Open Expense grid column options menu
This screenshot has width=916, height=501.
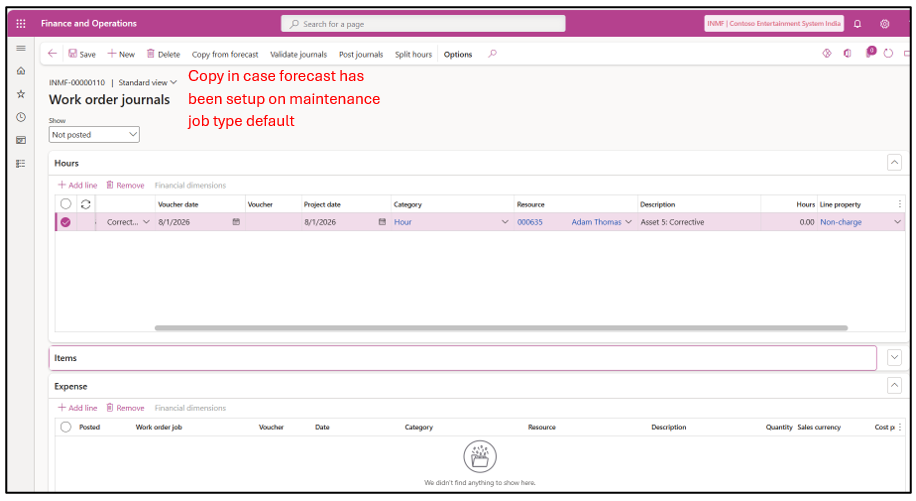click(x=900, y=427)
